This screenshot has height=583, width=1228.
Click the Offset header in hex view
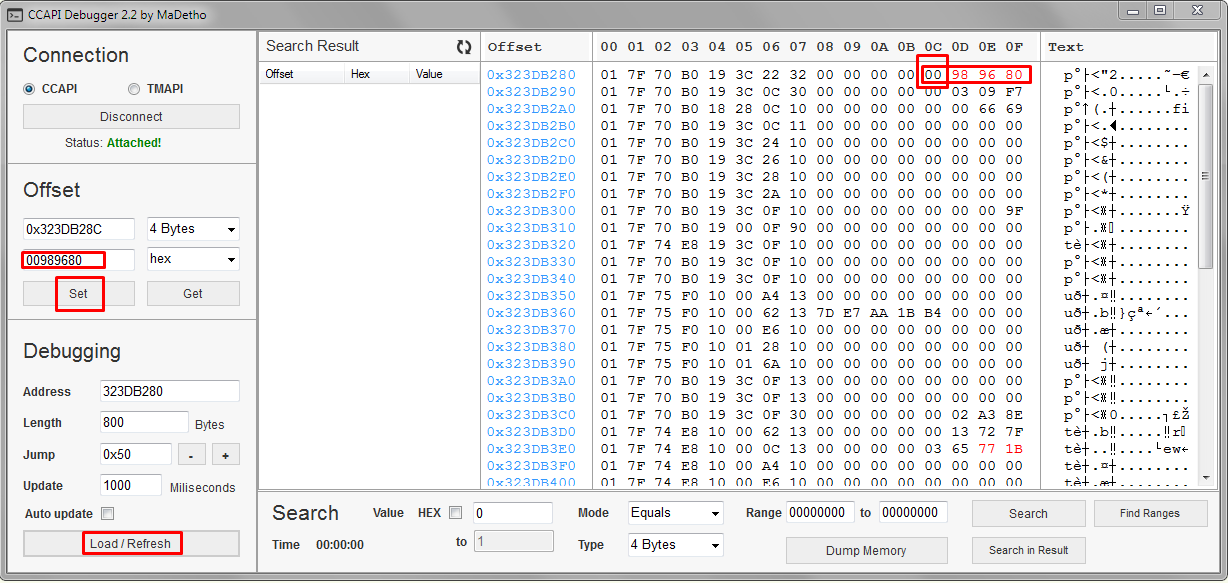click(x=515, y=47)
